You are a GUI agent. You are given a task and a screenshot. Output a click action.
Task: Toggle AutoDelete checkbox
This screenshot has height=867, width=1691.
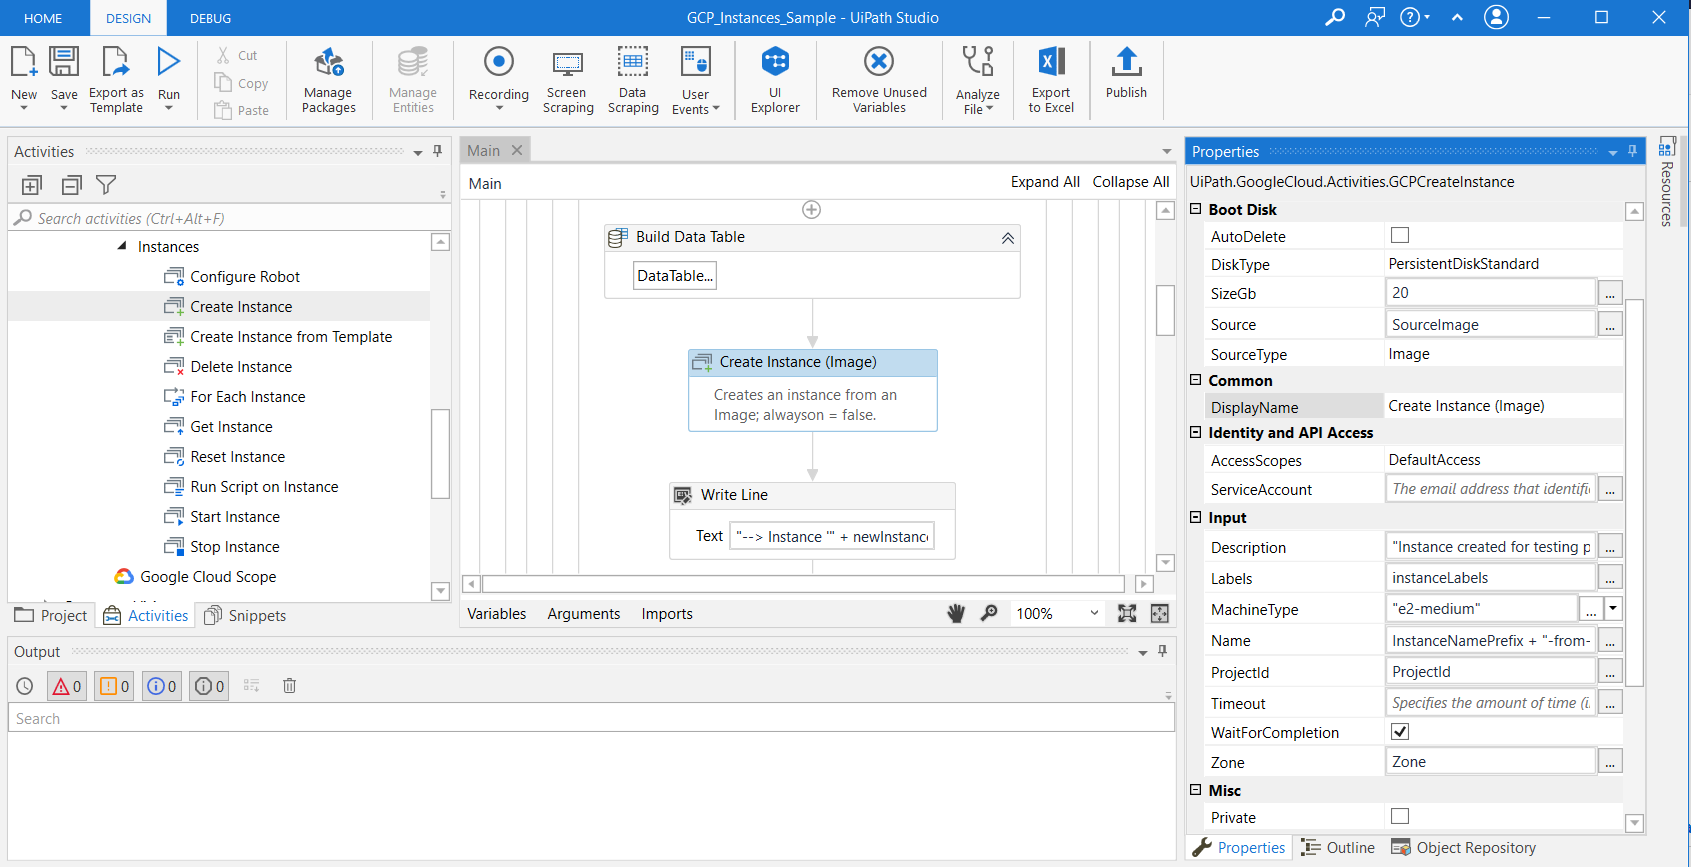point(1400,235)
